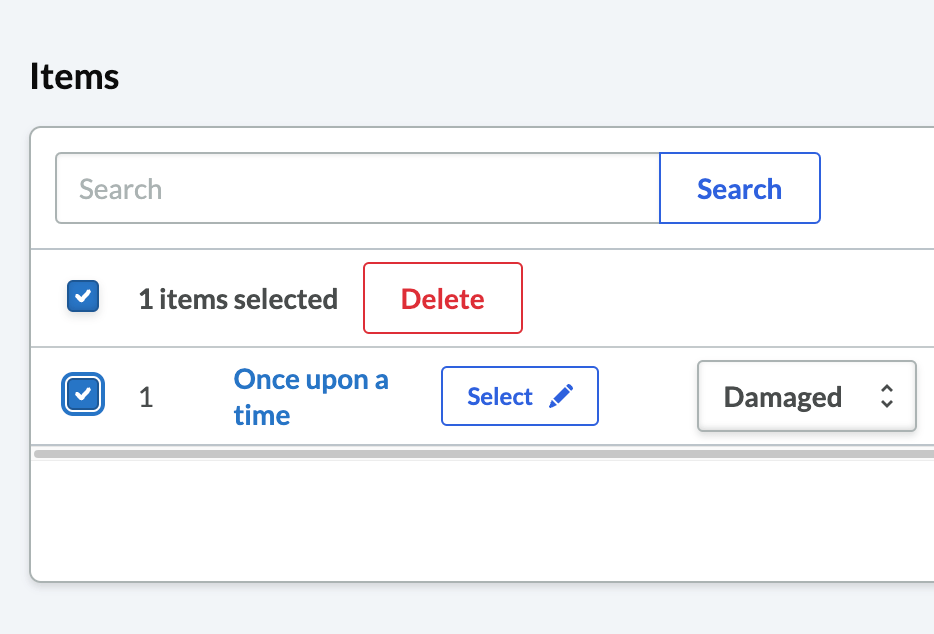Uncheck the select-all checkbox above the Delete button
Screen dimensions: 934x634
tap(83, 296)
